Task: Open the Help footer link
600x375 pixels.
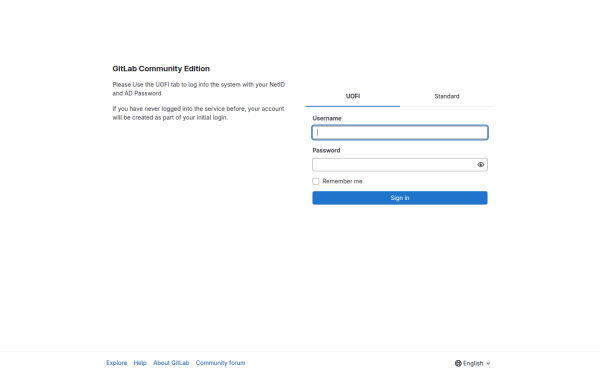Action: (x=140, y=363)
